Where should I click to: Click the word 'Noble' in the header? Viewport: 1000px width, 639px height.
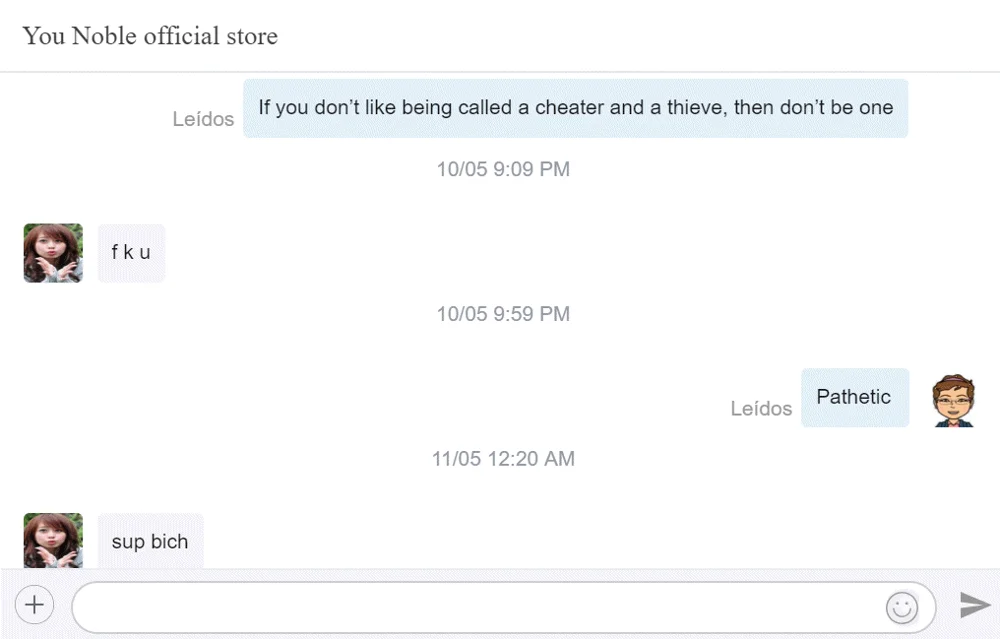(x=104, y=36)
